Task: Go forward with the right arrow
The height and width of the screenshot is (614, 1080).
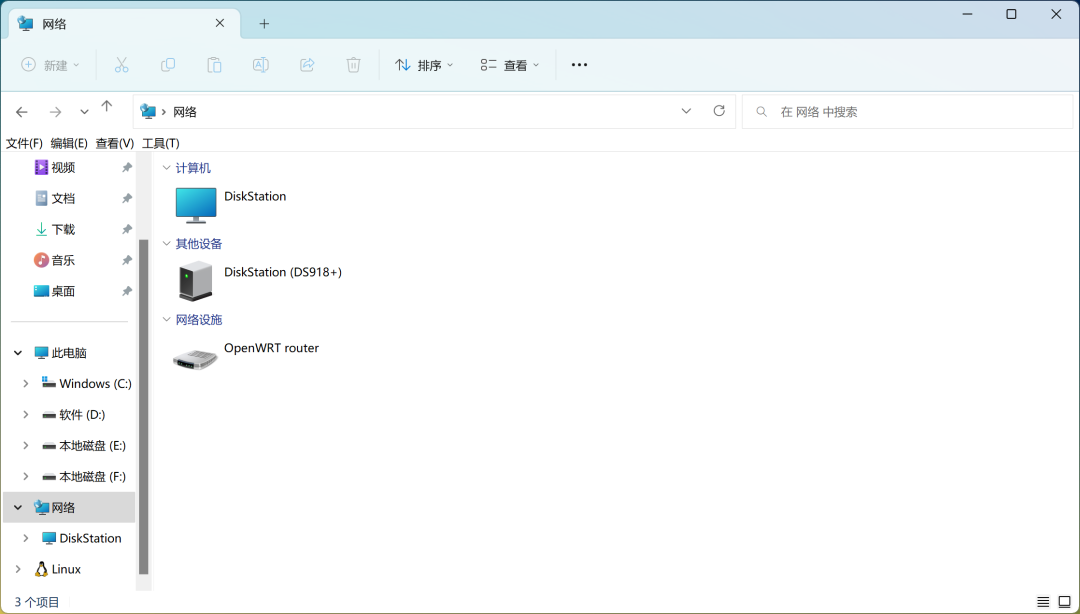Action: coord(55,112)
